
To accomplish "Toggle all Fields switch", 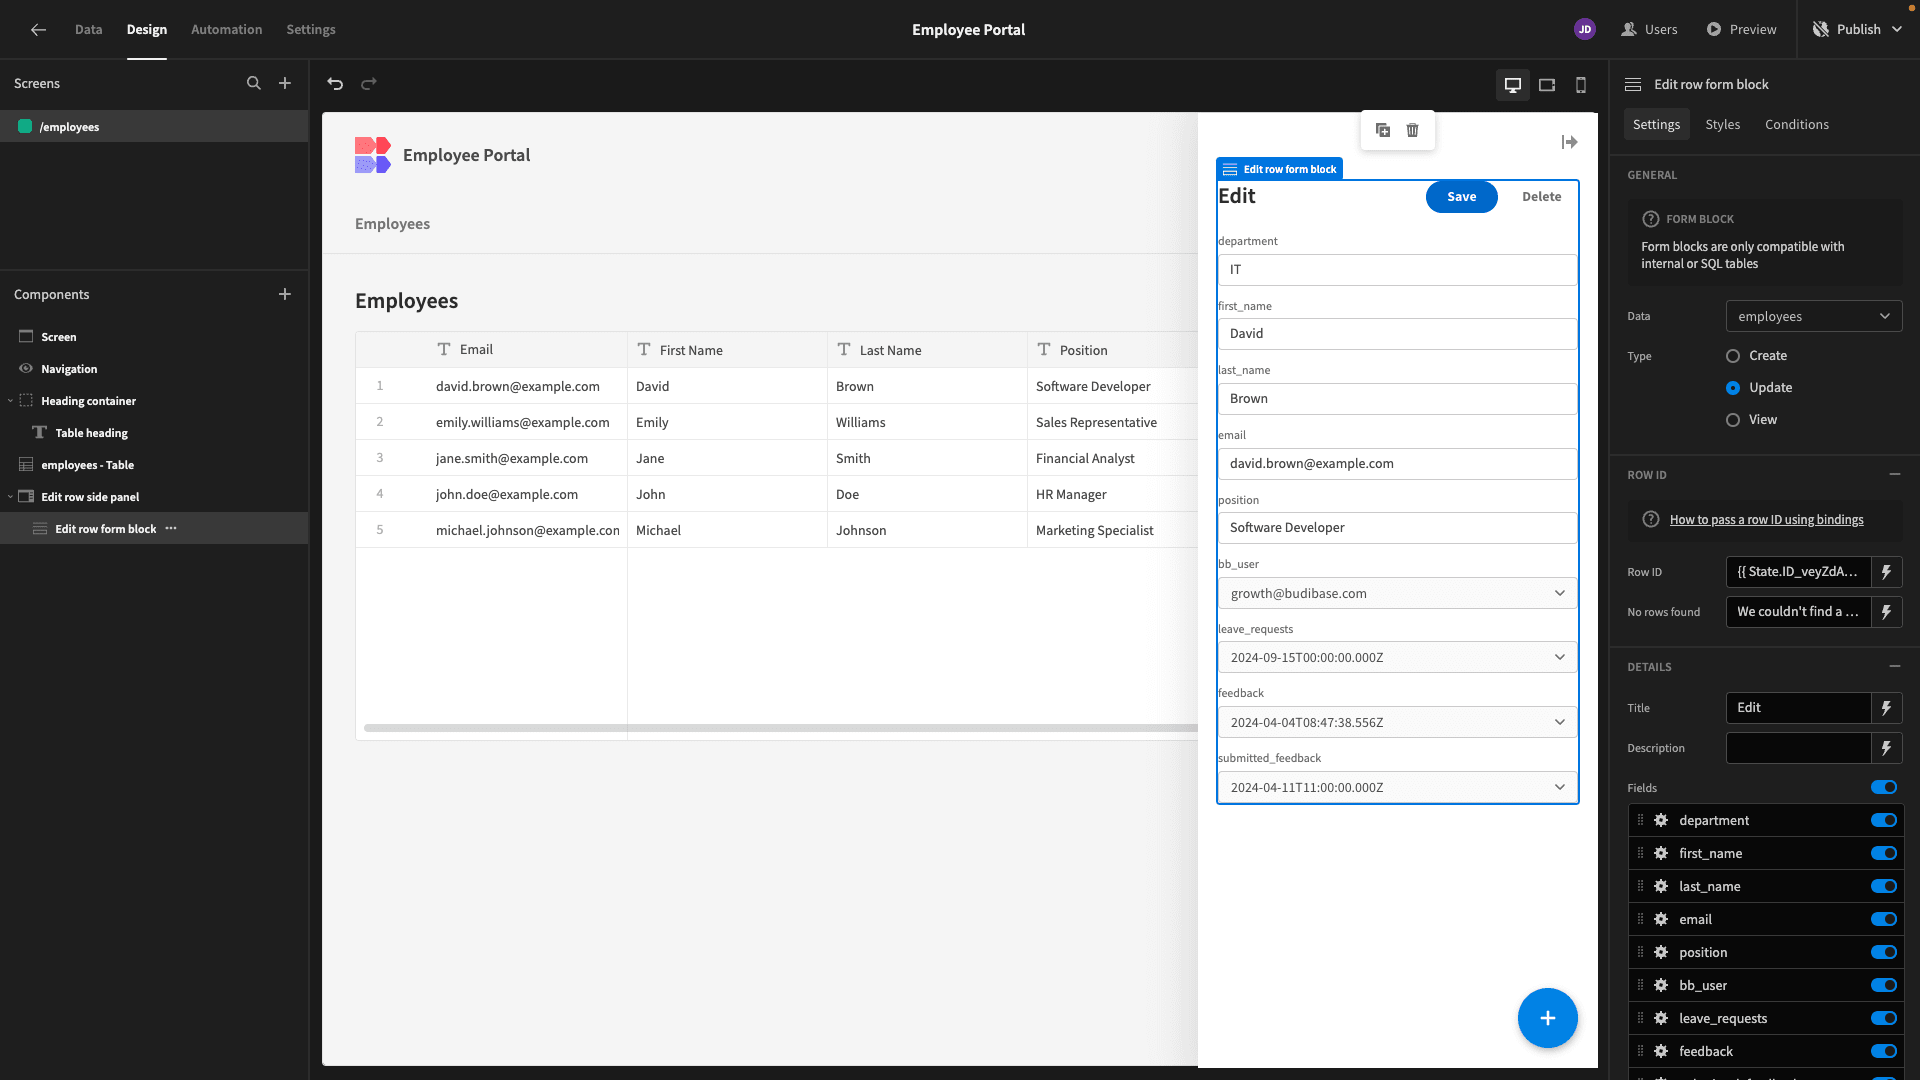I will coord(1884,788).
